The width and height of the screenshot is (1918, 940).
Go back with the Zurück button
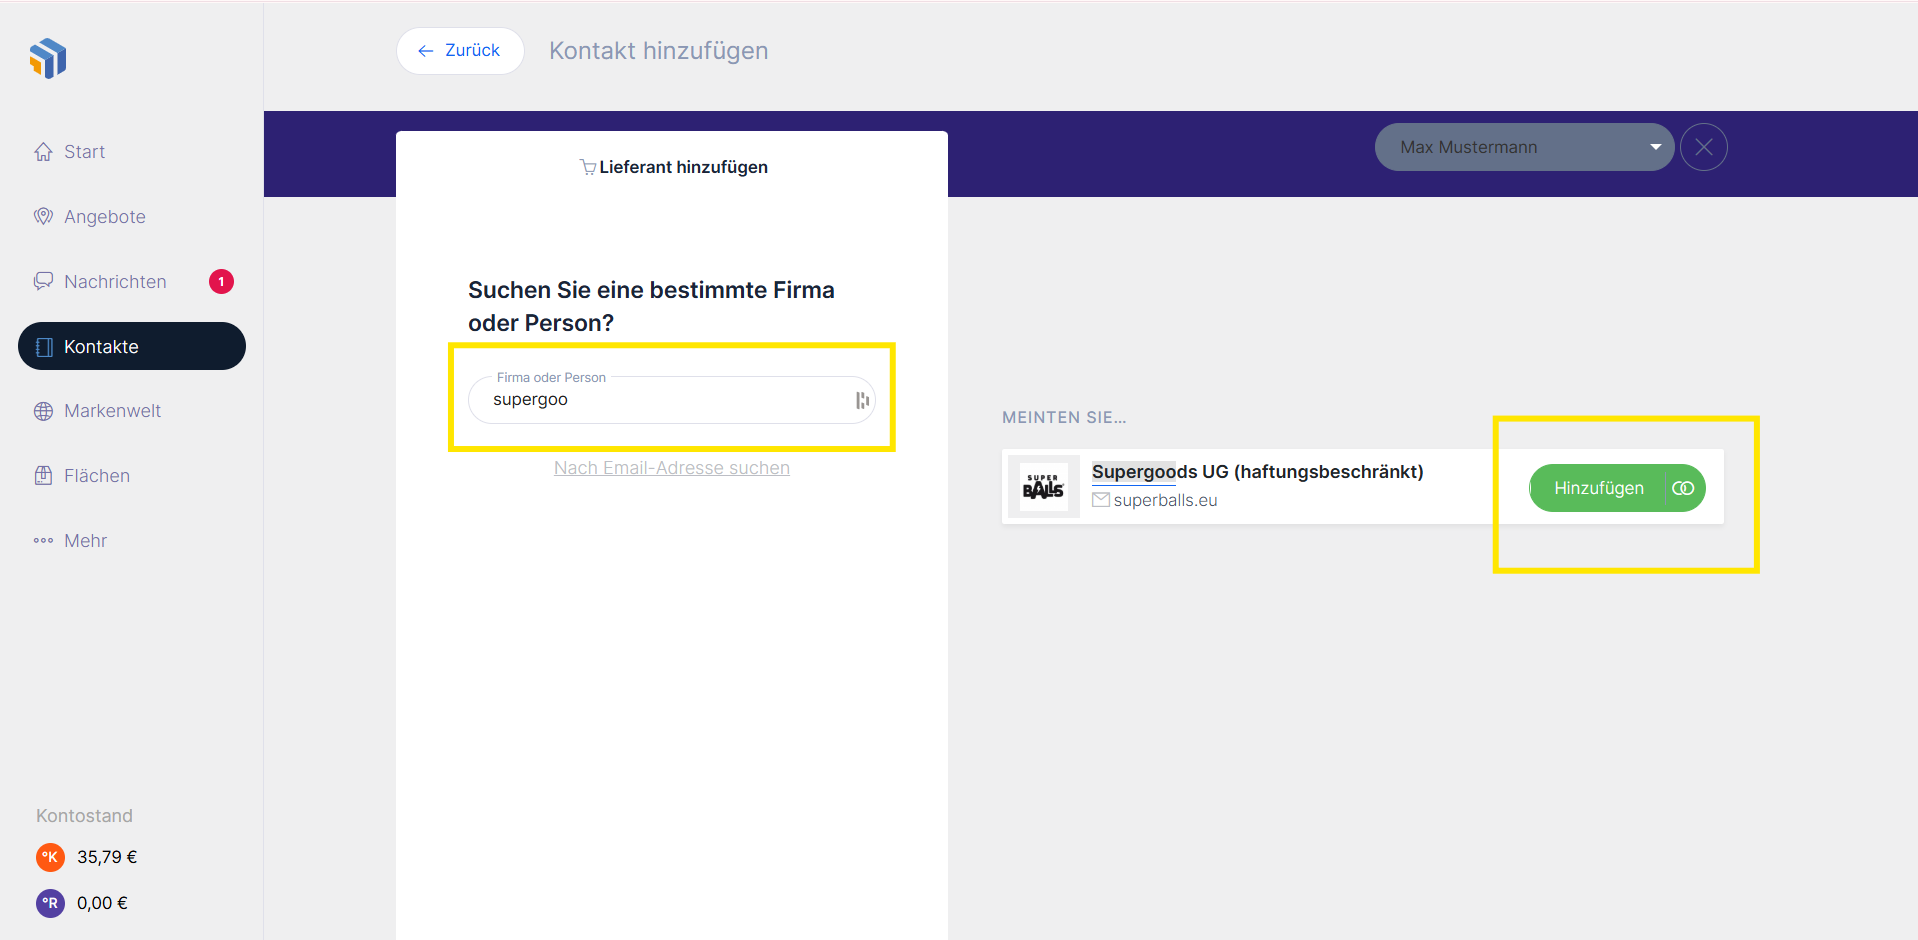pos(460,51)
